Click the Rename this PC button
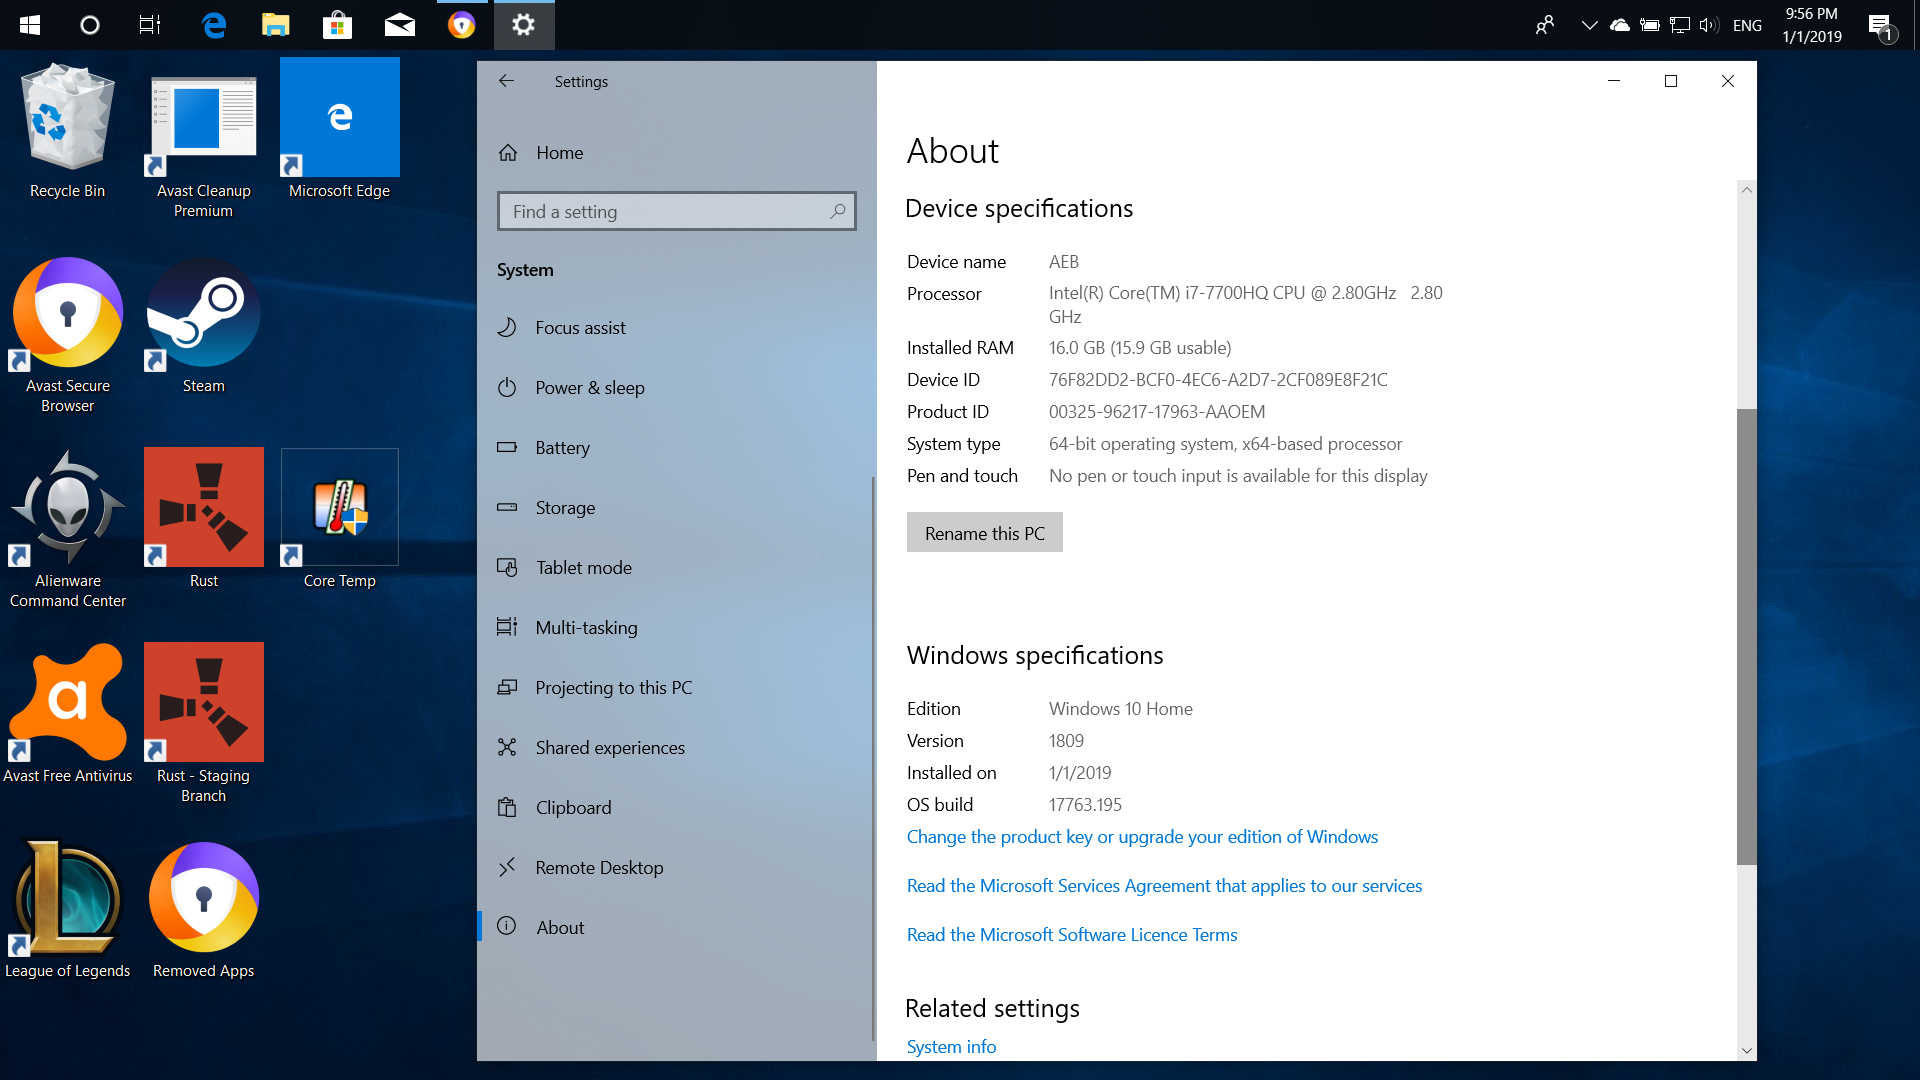 [984, 532]
